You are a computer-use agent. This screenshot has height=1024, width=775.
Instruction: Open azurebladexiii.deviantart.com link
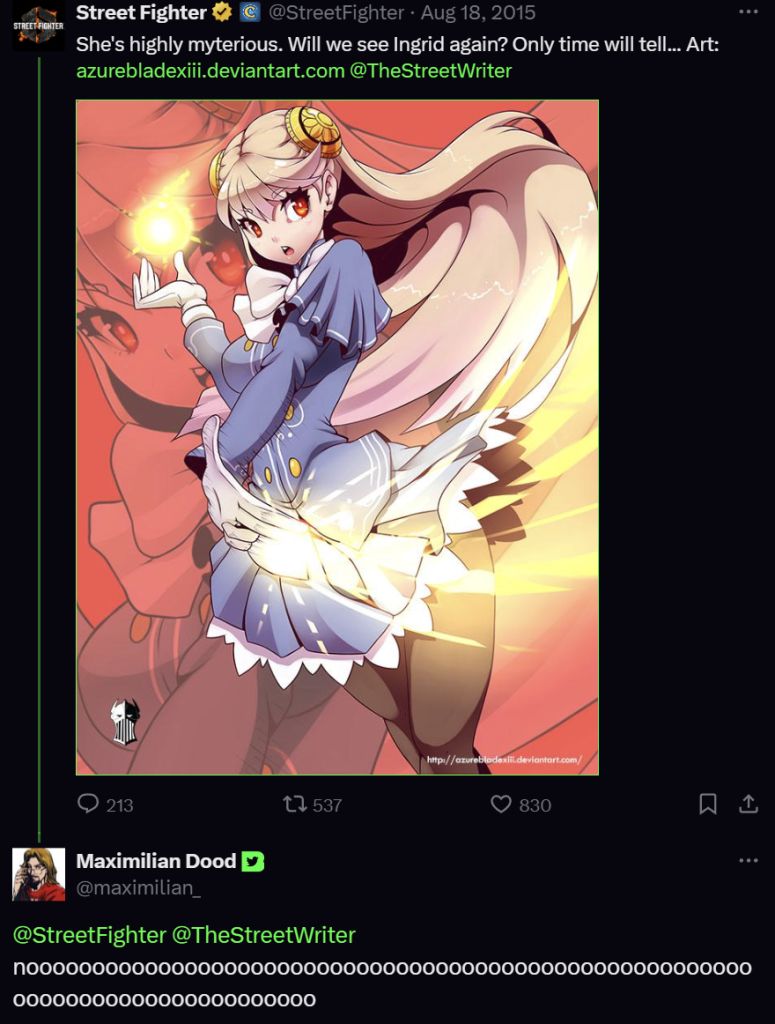coord(210,71)
